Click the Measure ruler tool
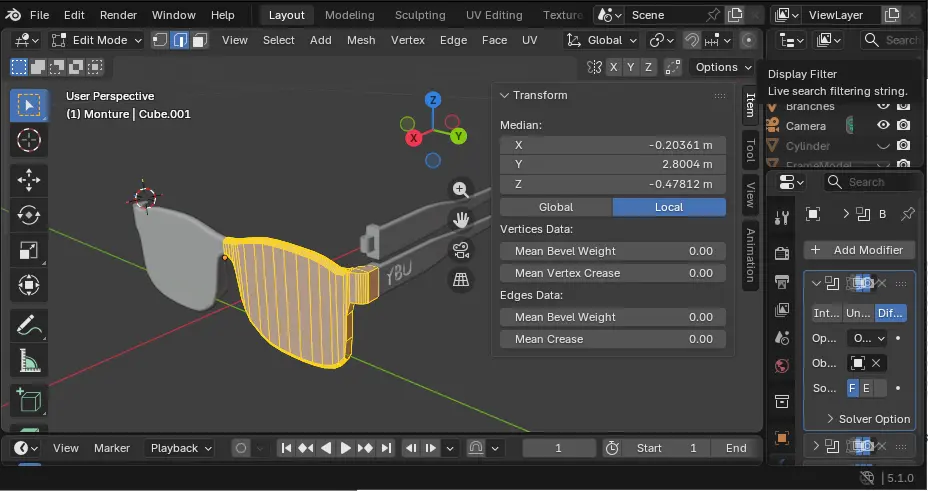Screen dimensions: 928x491 (28, 361)
